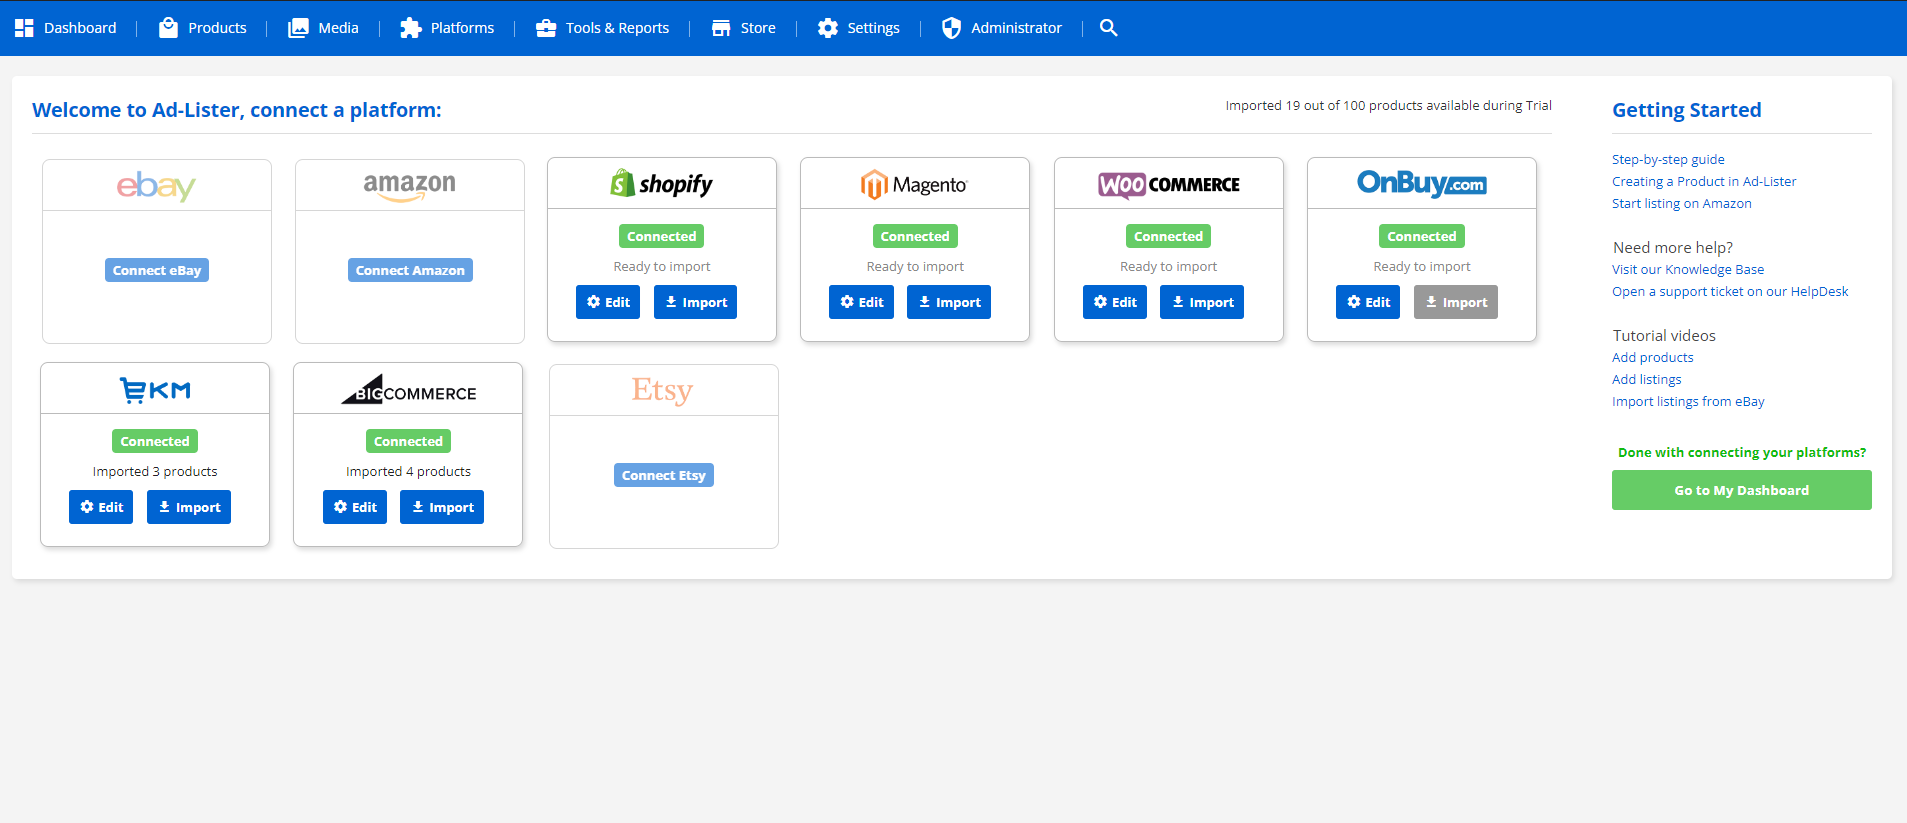The height and width of the screenshot is (823, 1907).
Task: Click the Settings gear icon in navbar
Action: (828, 28)
